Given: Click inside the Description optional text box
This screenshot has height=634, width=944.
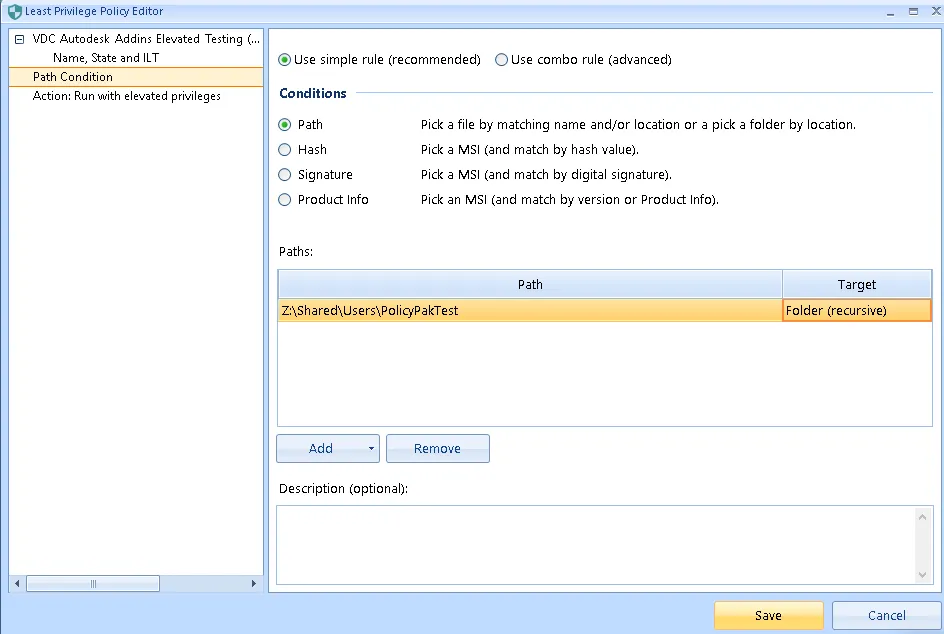Looking at the screenshot, I should [x=595, y=544].
